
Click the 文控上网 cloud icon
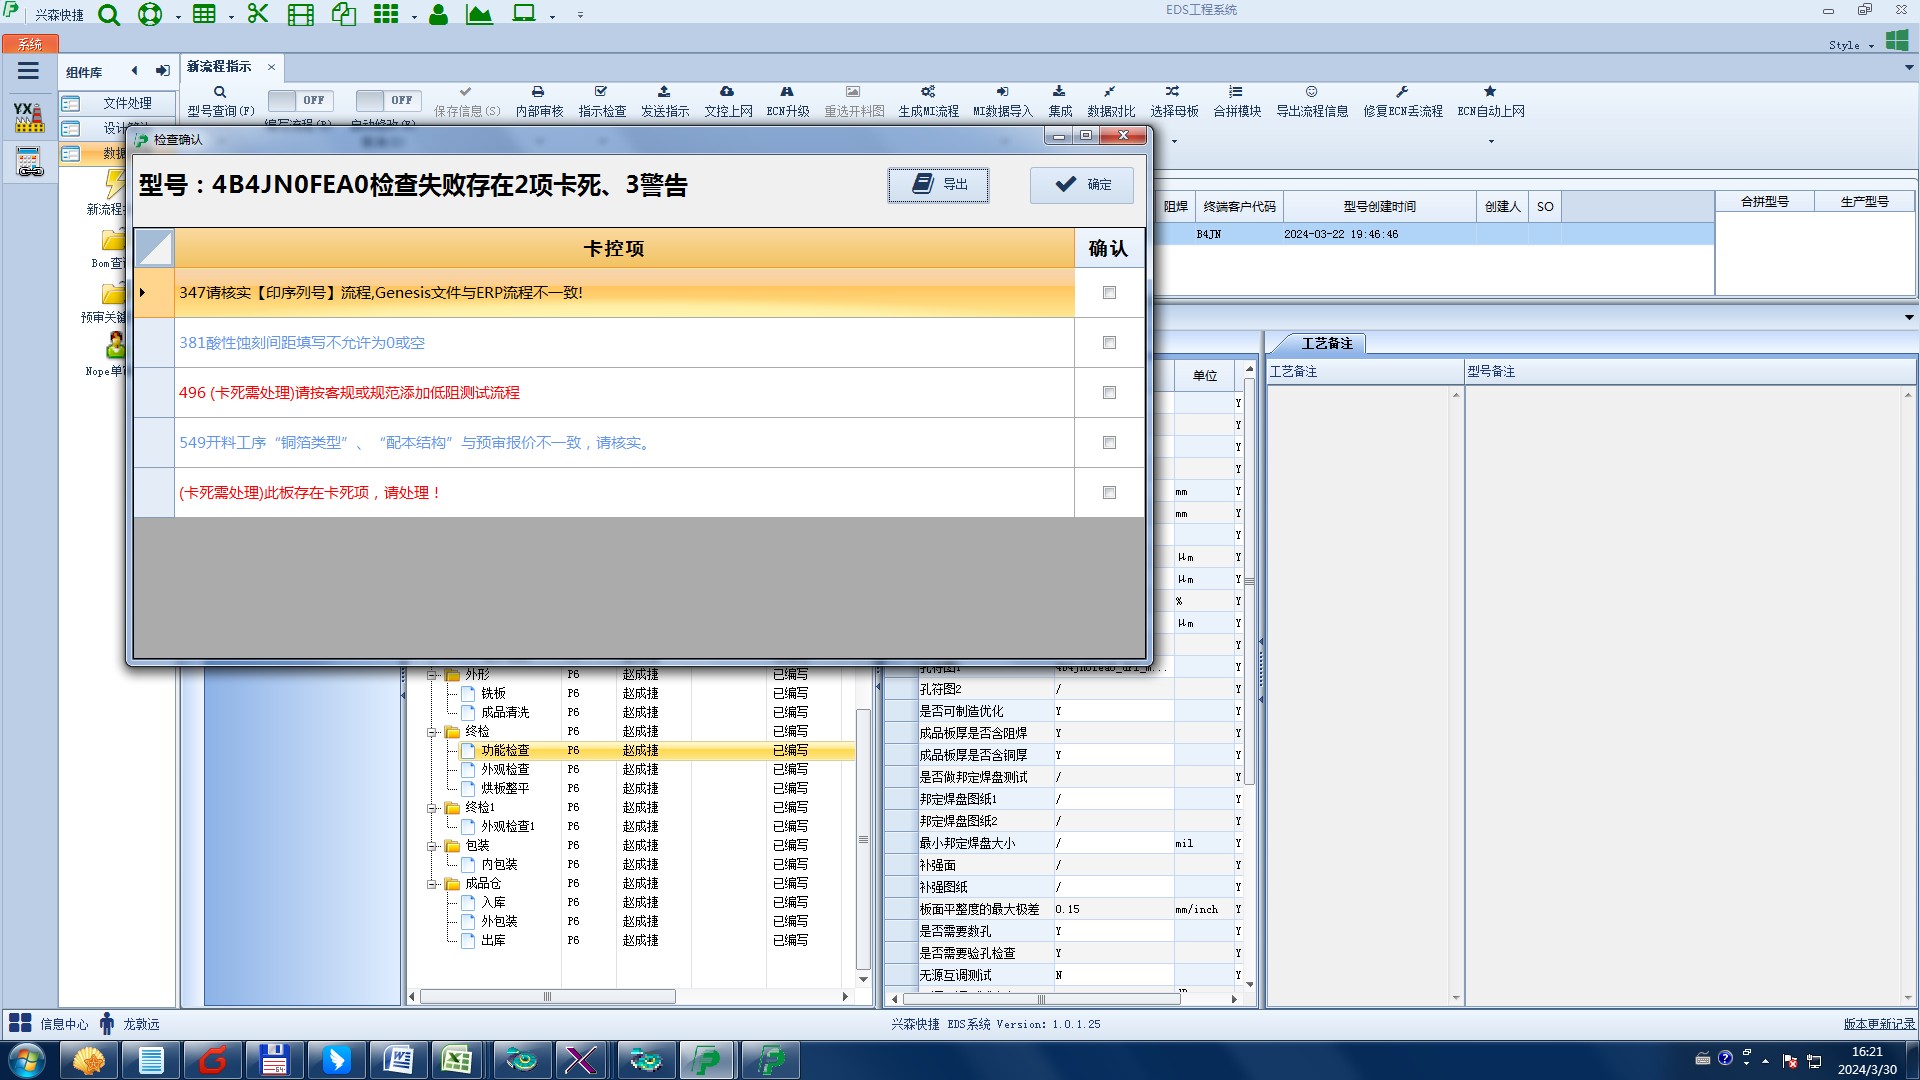(727, 92)
